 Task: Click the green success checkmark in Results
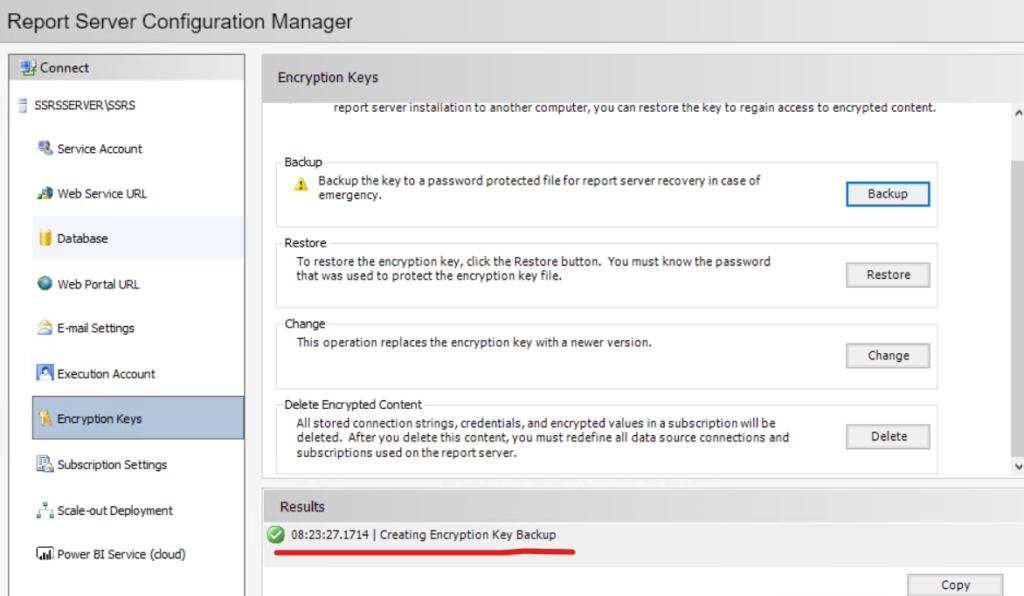(x=276, y=534)
